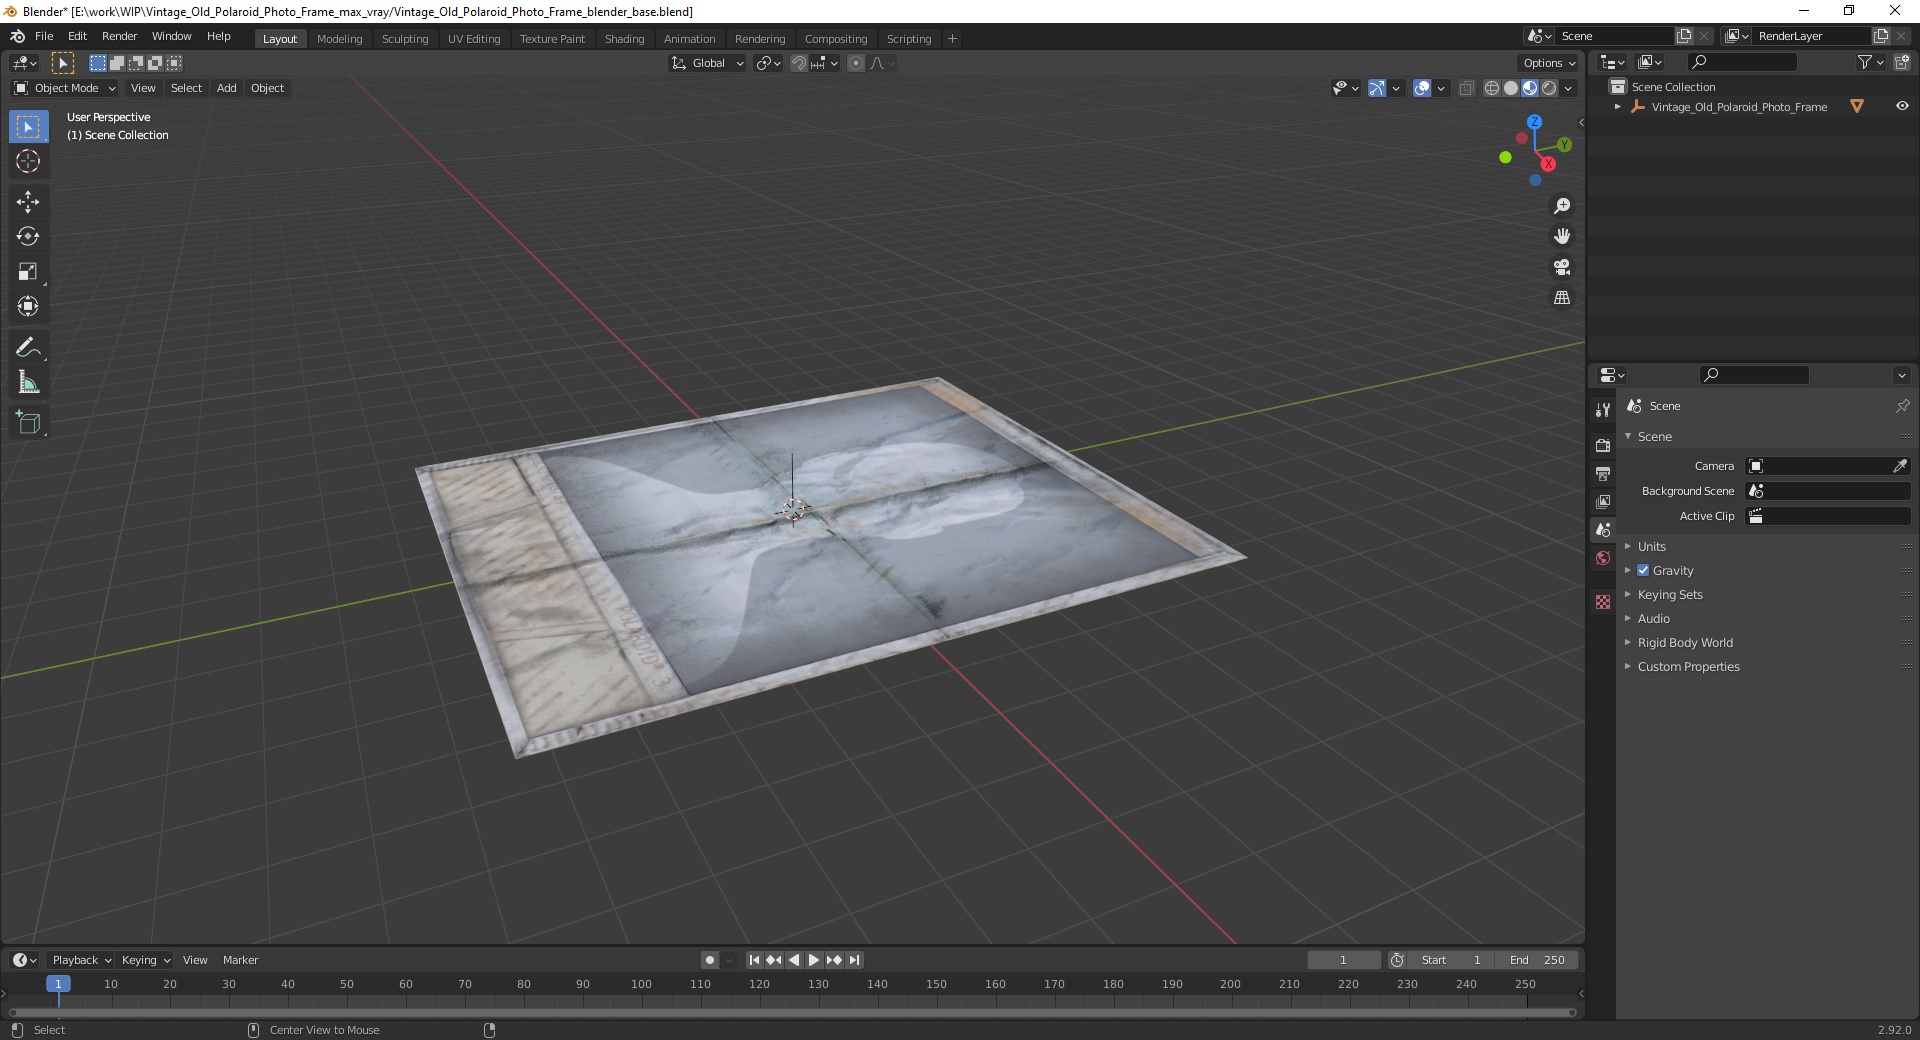This screenshot has width=1920, height=1040.
Task: Open the Object Mode dropdown
Action: 65,88
